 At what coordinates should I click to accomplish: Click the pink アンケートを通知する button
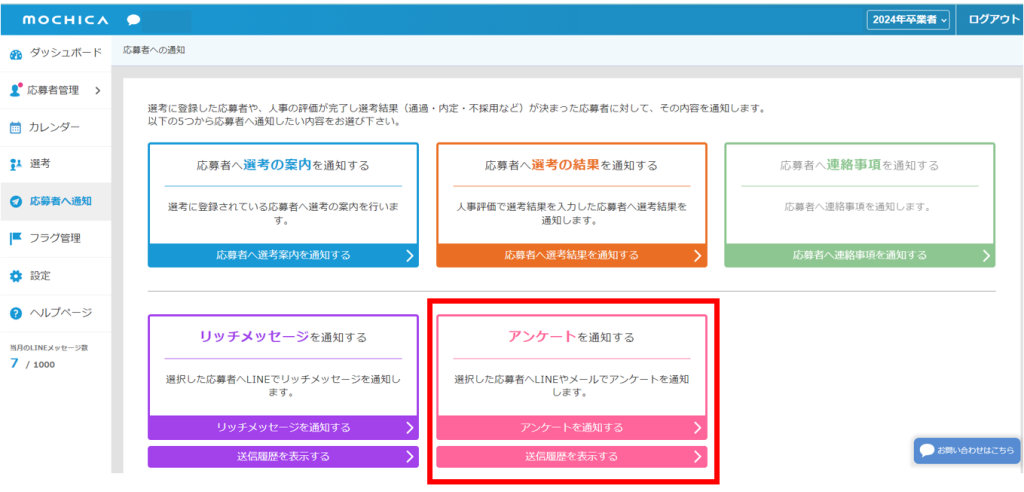(571, 428)
